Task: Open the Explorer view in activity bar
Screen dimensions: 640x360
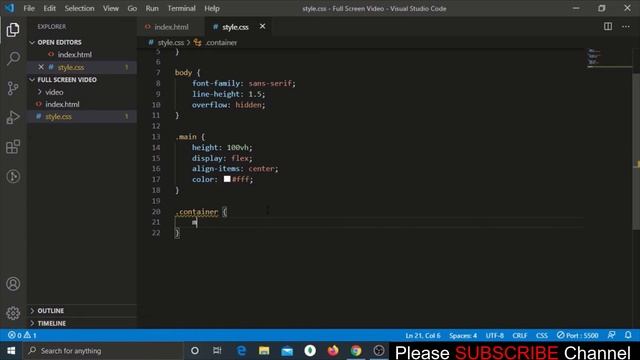Action: [x=13, y=30]
